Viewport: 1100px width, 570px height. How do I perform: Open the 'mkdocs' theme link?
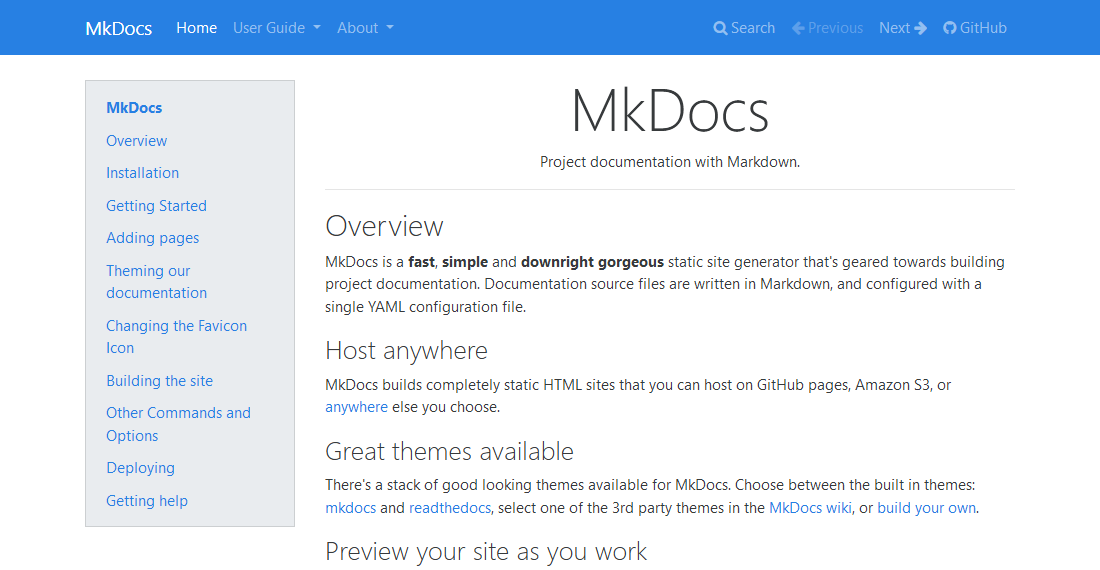351,508
